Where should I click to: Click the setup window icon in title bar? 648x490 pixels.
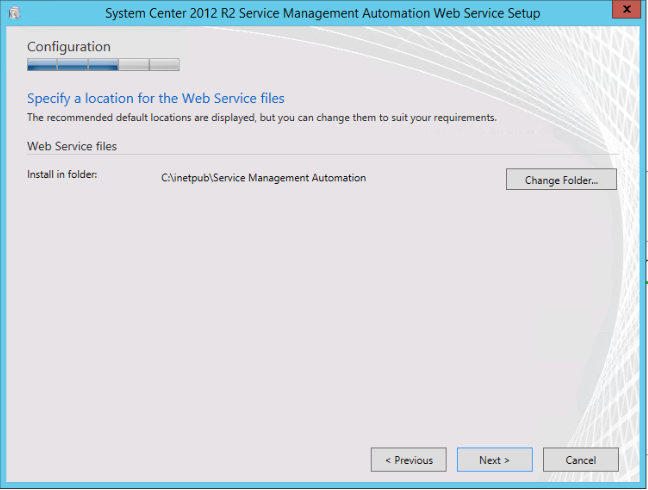point(12,13)
